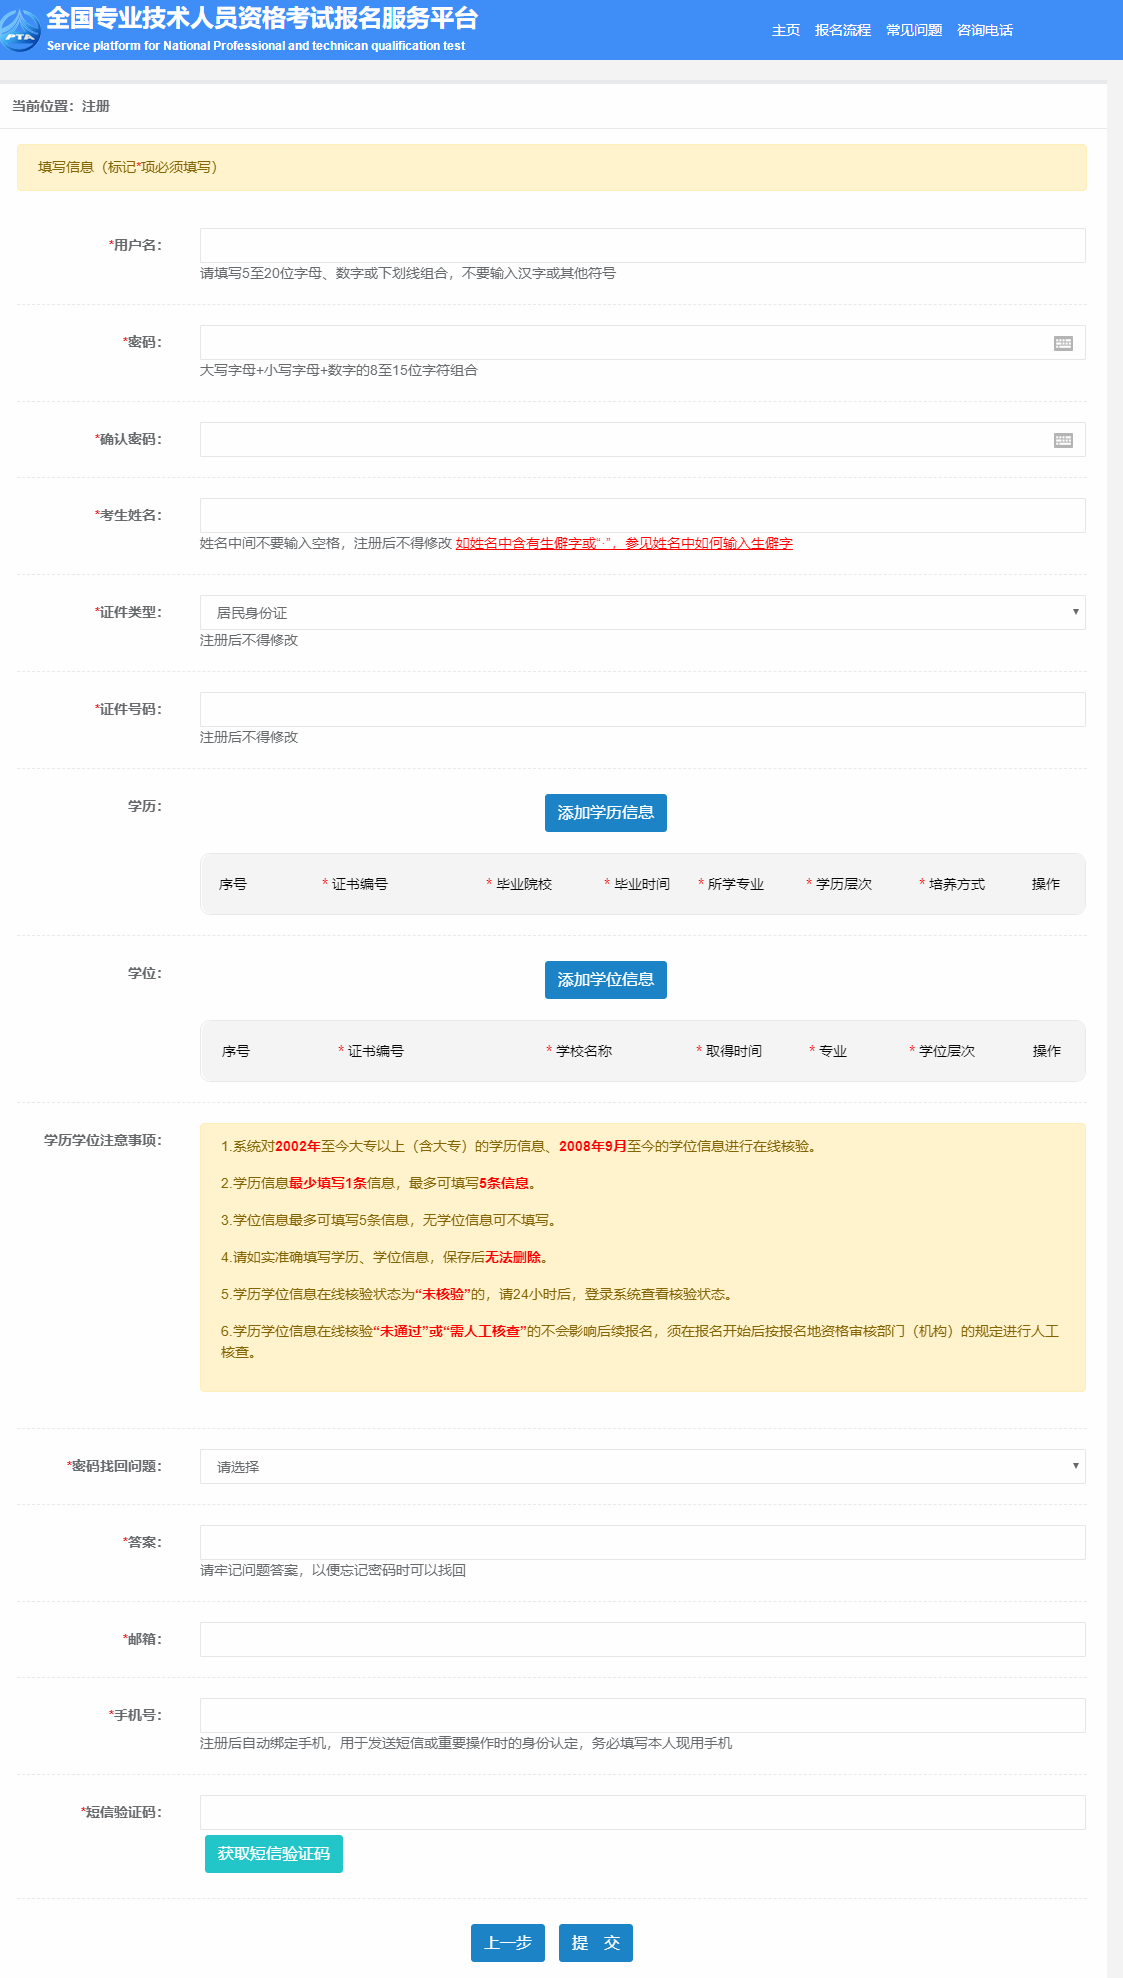Click 专业 column header in 学位 table
Image resolution: width=1123 pixels, height=1978 pixels.
point(828,1051)
